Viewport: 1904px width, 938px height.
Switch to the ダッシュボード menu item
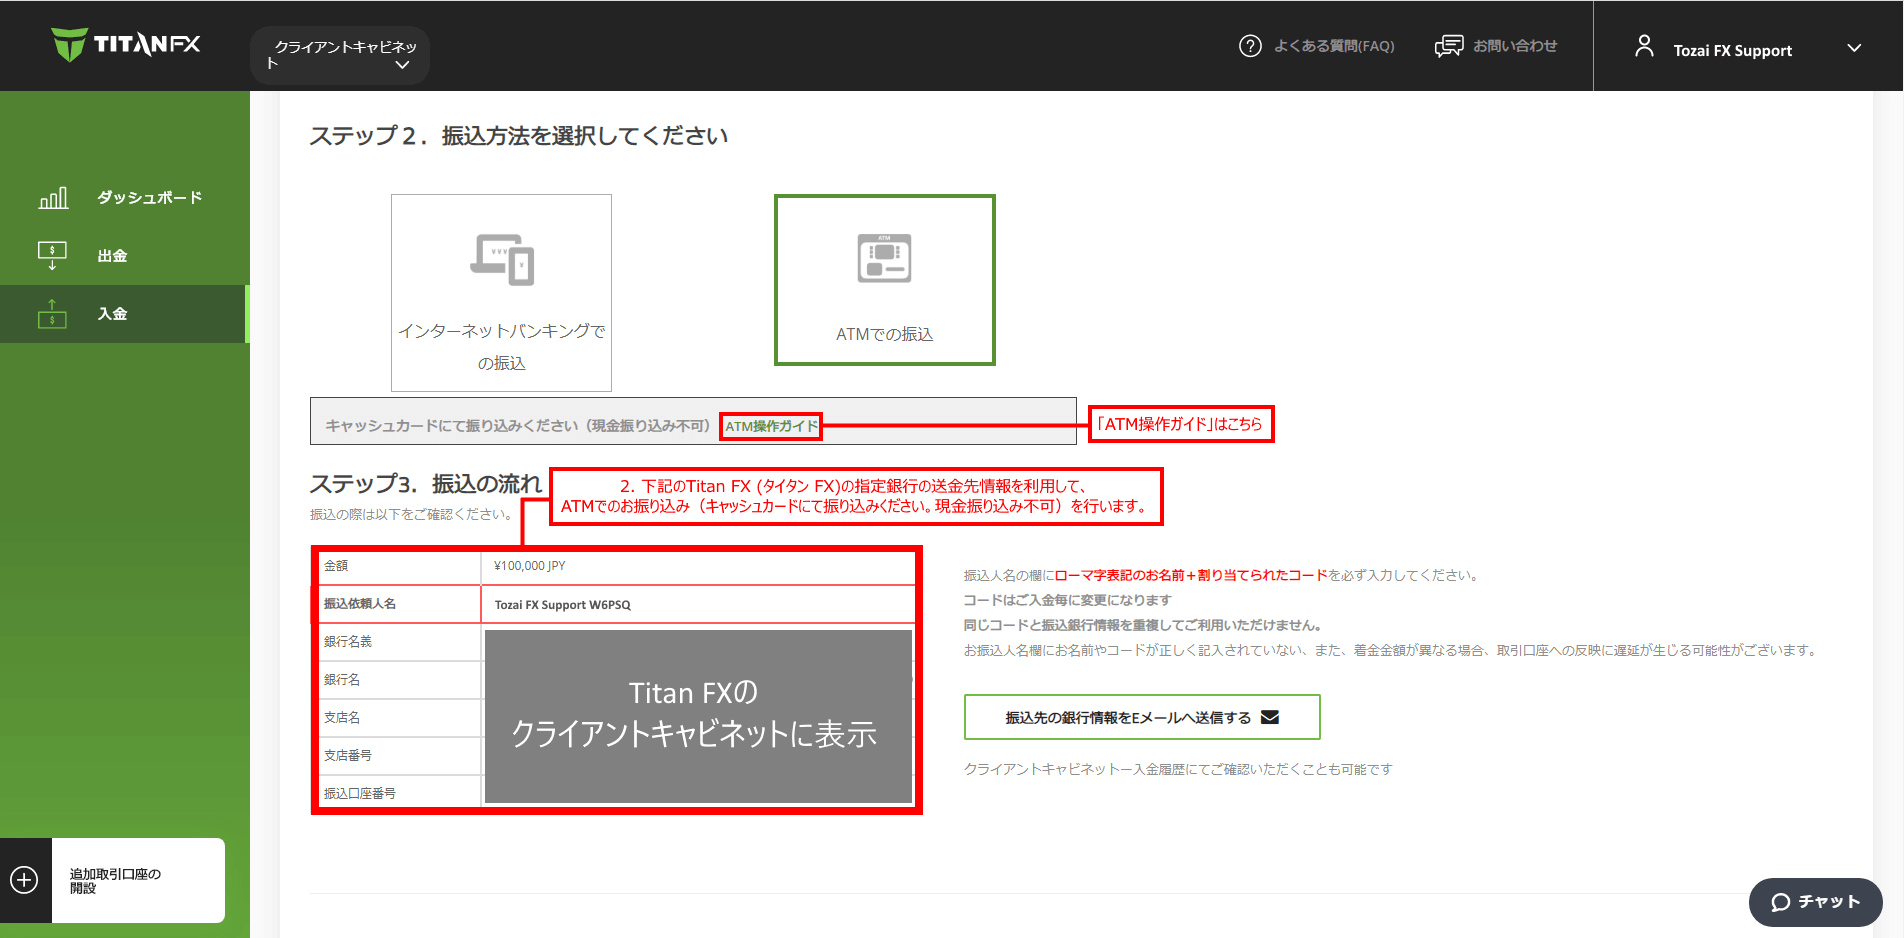(x=146, y=197)
